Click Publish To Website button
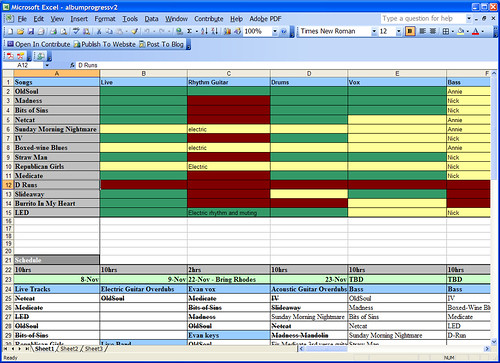This screenshot has height=363, width=500. pyautogui.click(x=105, y=44)
